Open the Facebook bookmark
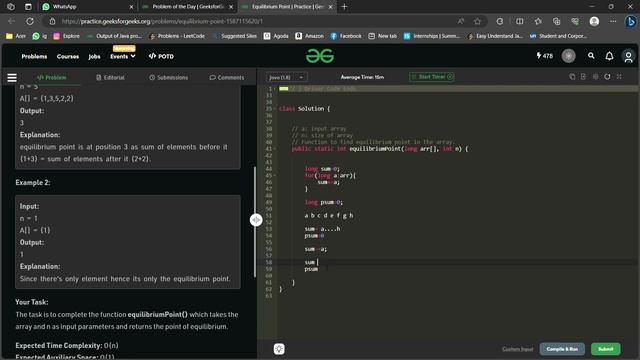The height and width of the screenshot is (360, 640). point(346,36)
